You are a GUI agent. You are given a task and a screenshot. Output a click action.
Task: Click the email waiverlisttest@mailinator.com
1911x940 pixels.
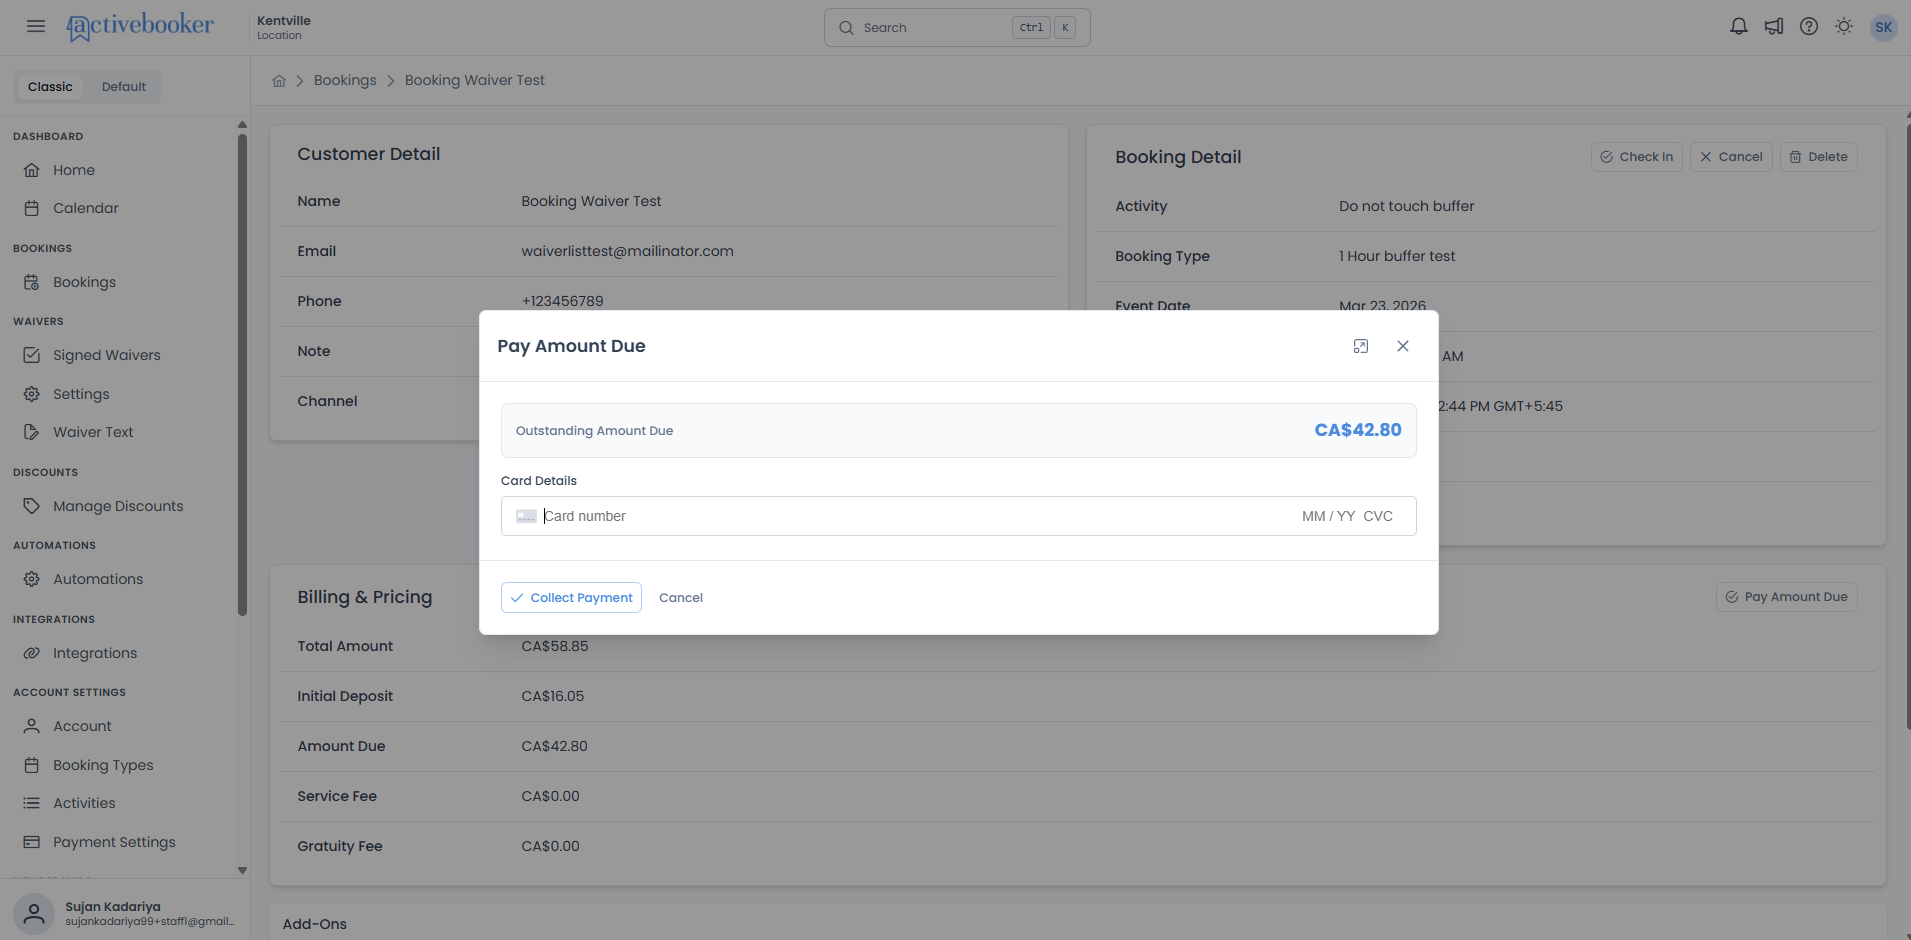click(x=627, y=251)
